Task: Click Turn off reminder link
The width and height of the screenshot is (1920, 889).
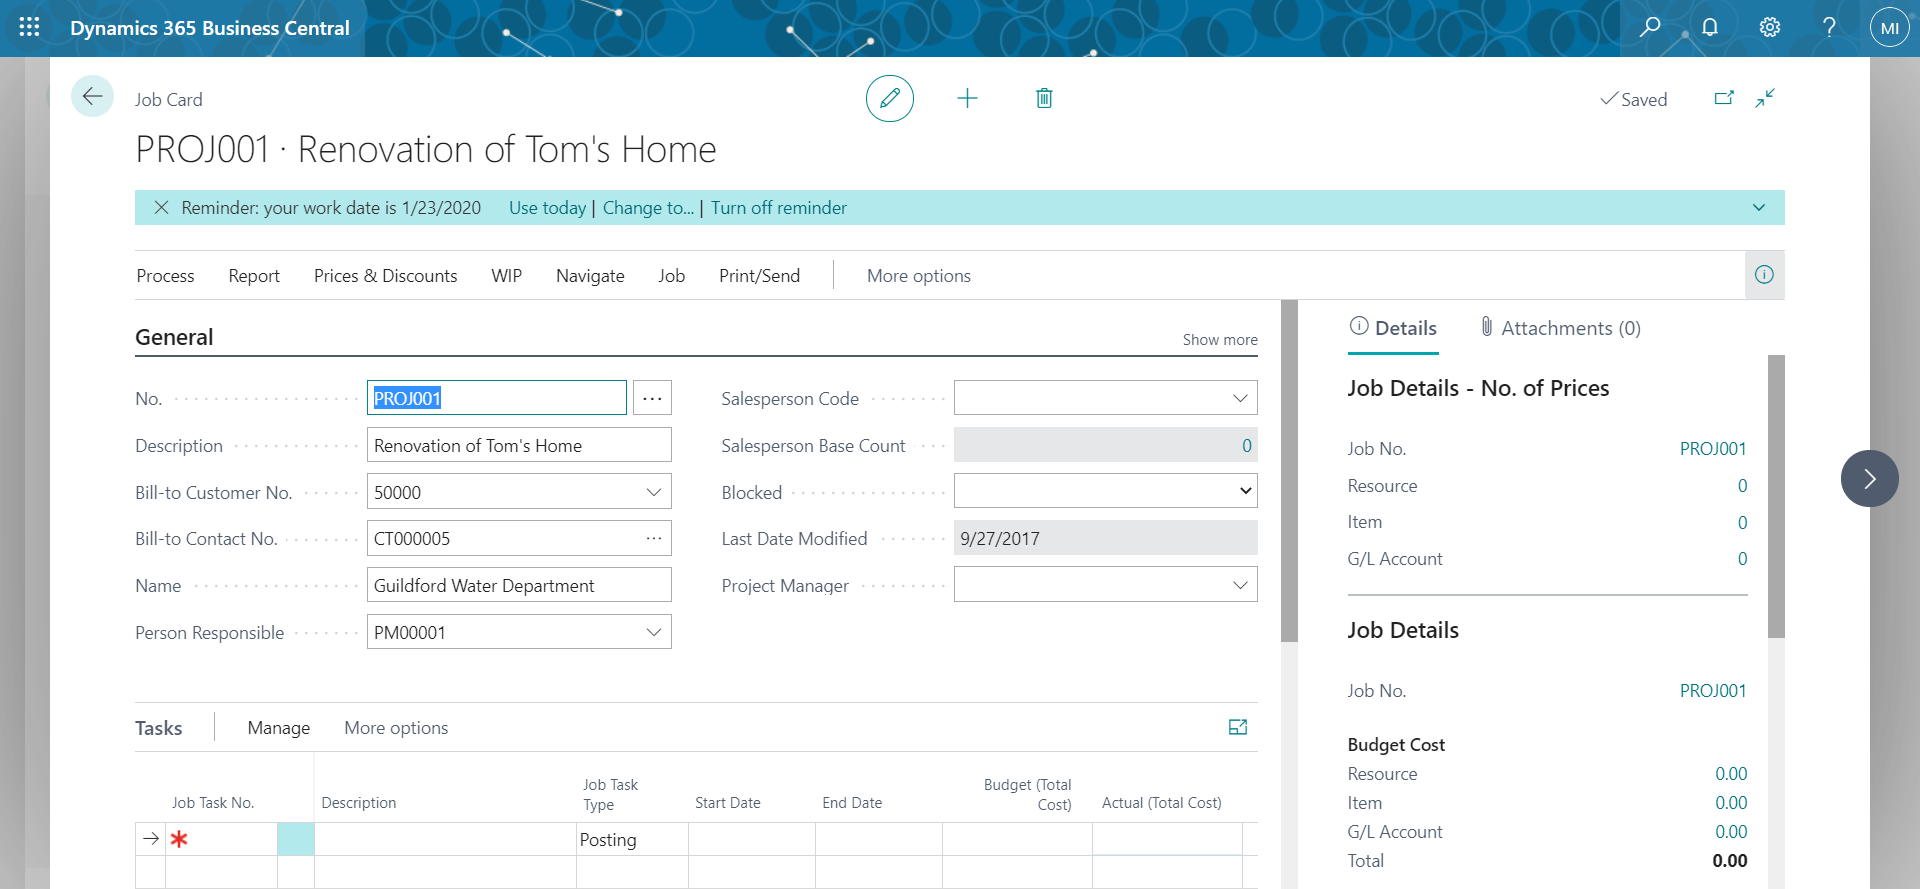Action: [779, 208]
